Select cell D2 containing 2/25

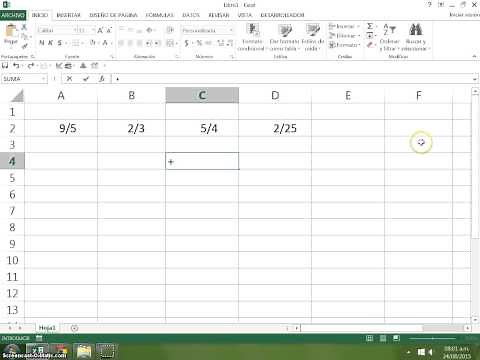coord(275,128)
